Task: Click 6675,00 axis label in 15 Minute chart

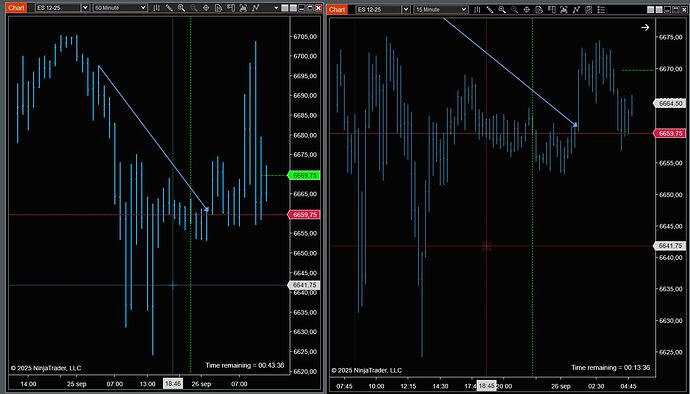Action: pyautogui.click(x=670, y=37)
